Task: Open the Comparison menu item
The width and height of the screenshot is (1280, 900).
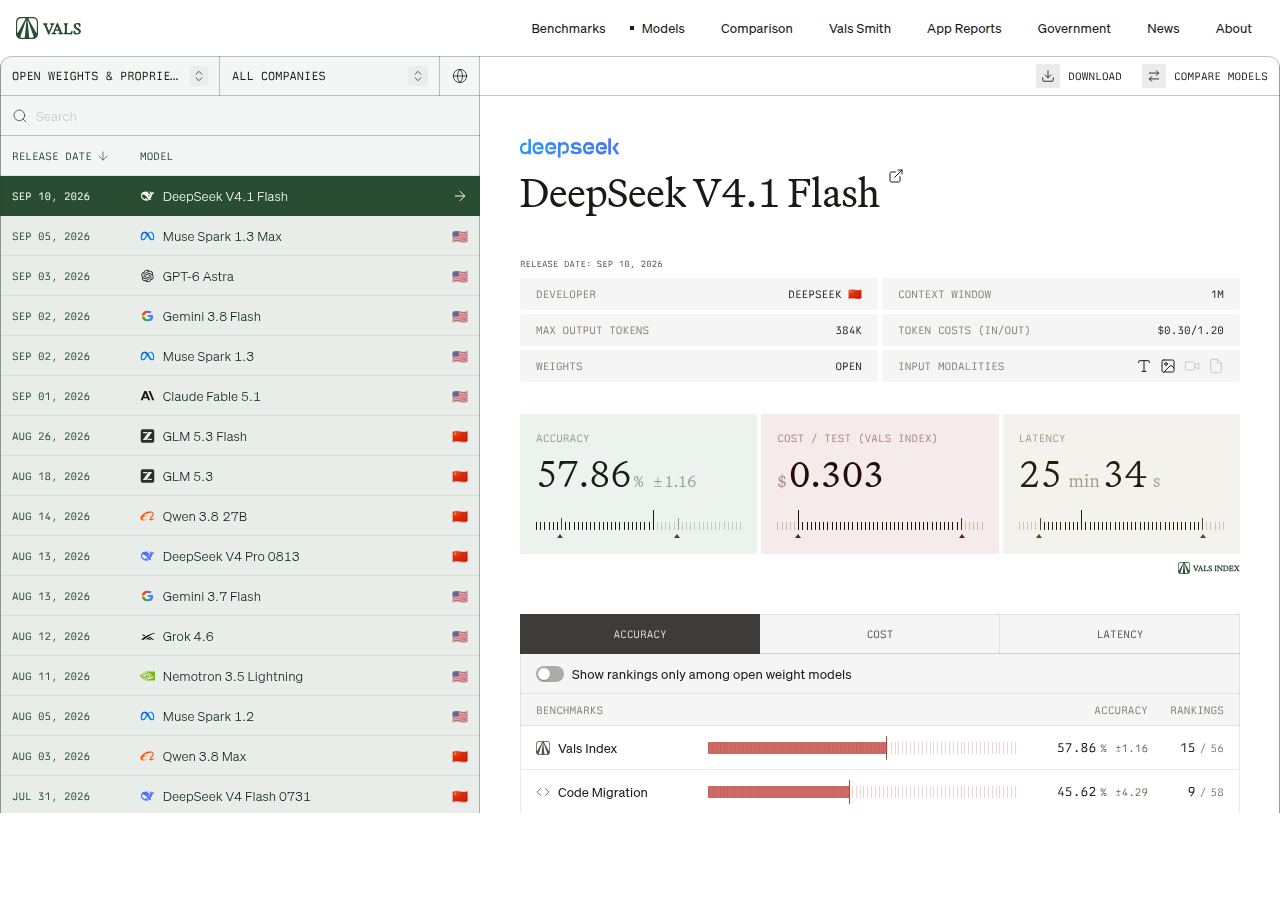Action: click(757, 28)
